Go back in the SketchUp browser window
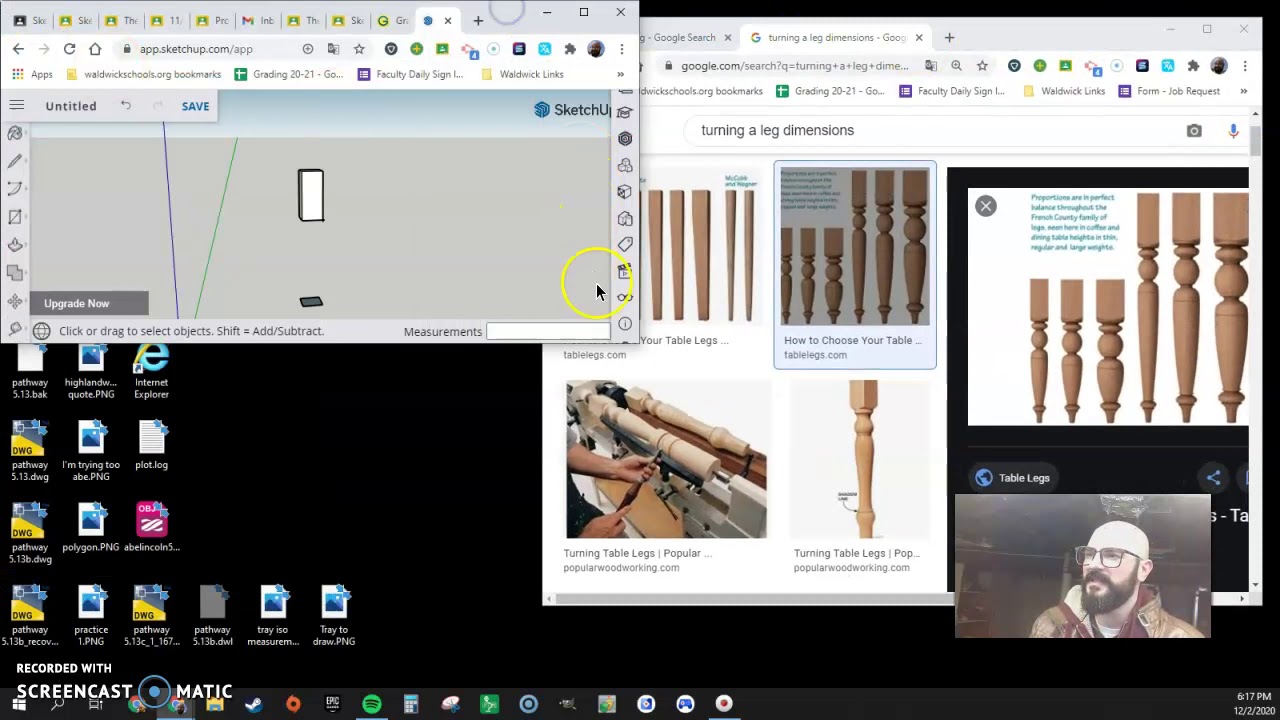Image resolution: width=1280 pixels, height=720 pixels. point(18,49)
